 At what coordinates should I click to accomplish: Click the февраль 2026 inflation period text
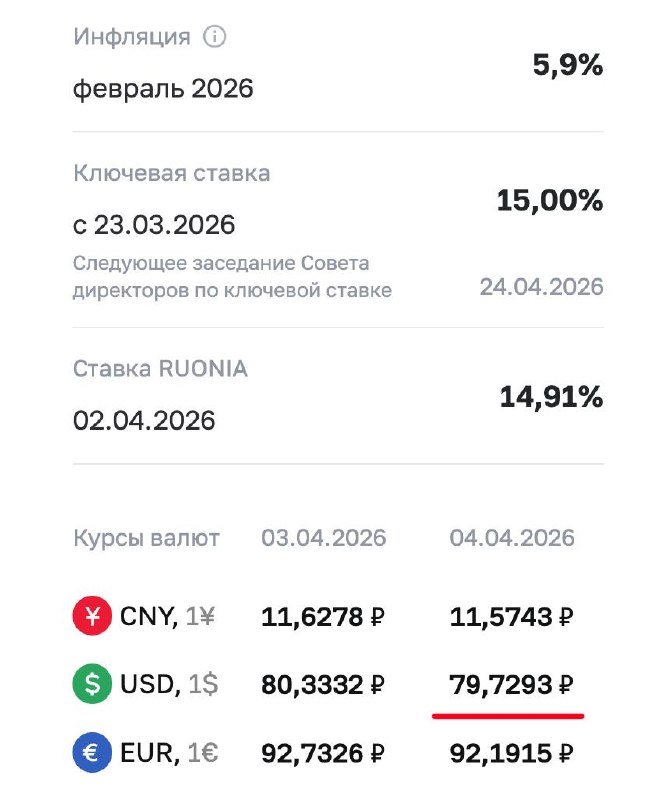(x=163, y=89)
